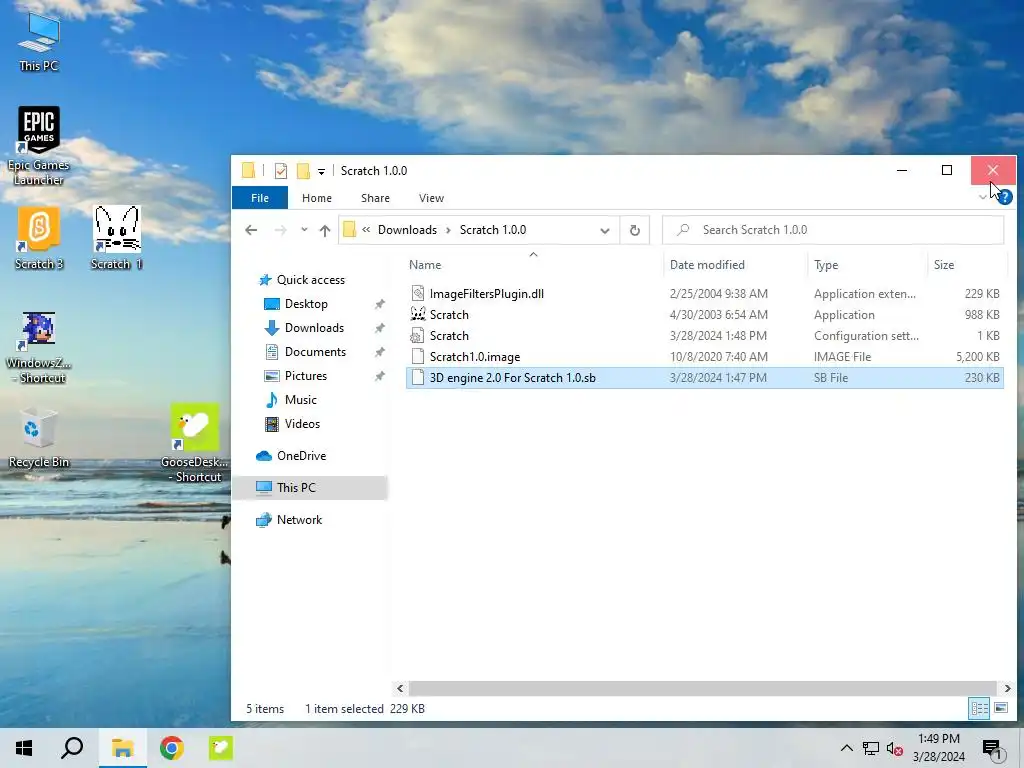
Task: Click the pin icon beside Pictures
Action: [379, 376]
